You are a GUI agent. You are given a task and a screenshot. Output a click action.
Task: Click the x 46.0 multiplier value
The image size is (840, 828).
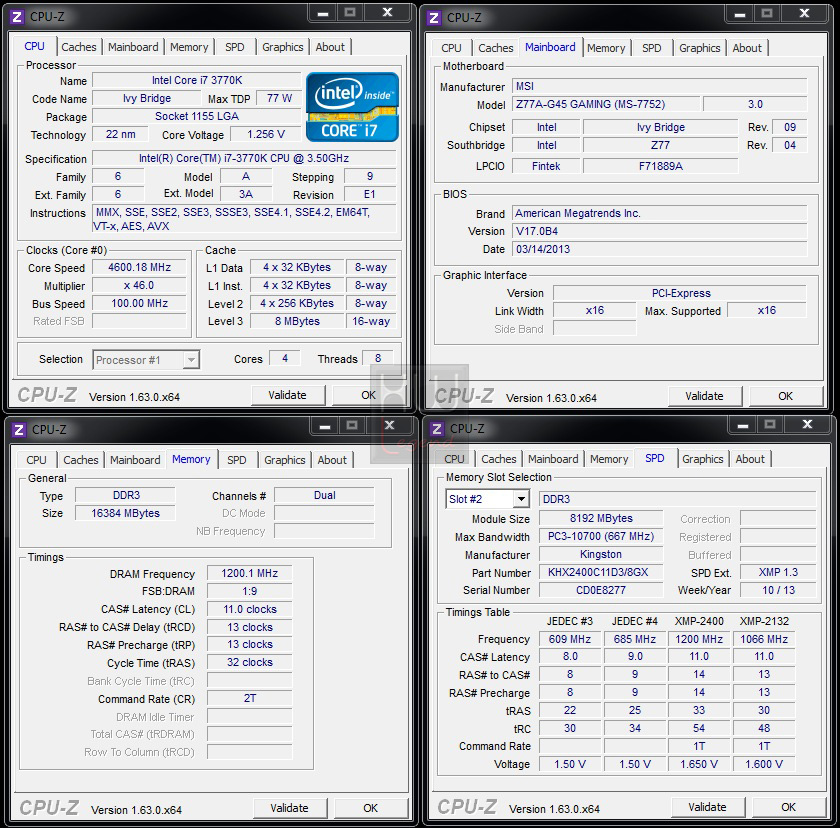click(139, 285)
